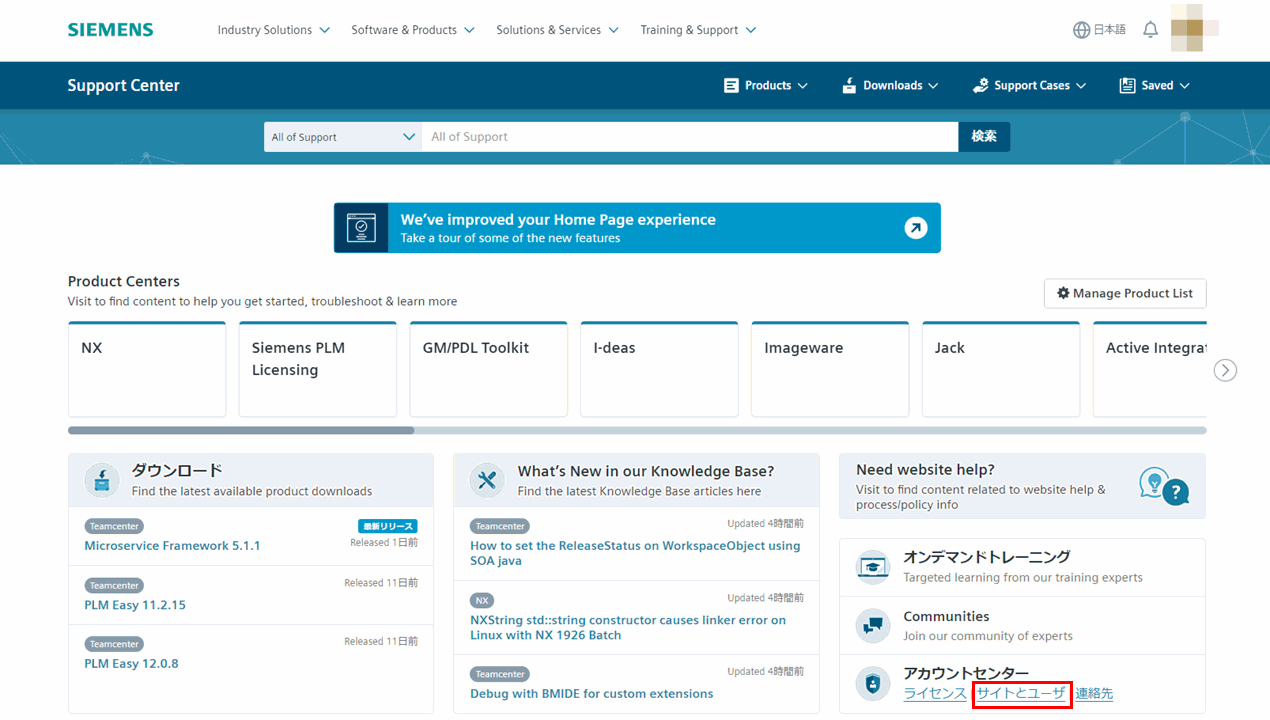Click the wrench tools Knowledge Base icon
This screenshot has height=720, width=1270.
click(487, 480)
